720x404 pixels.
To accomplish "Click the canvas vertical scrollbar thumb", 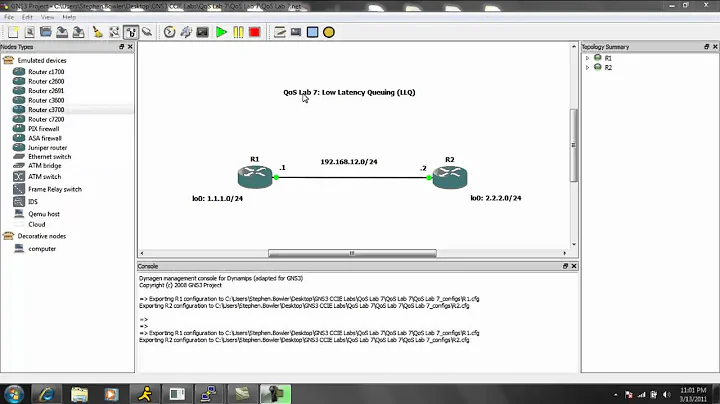I will coord(574,145).
